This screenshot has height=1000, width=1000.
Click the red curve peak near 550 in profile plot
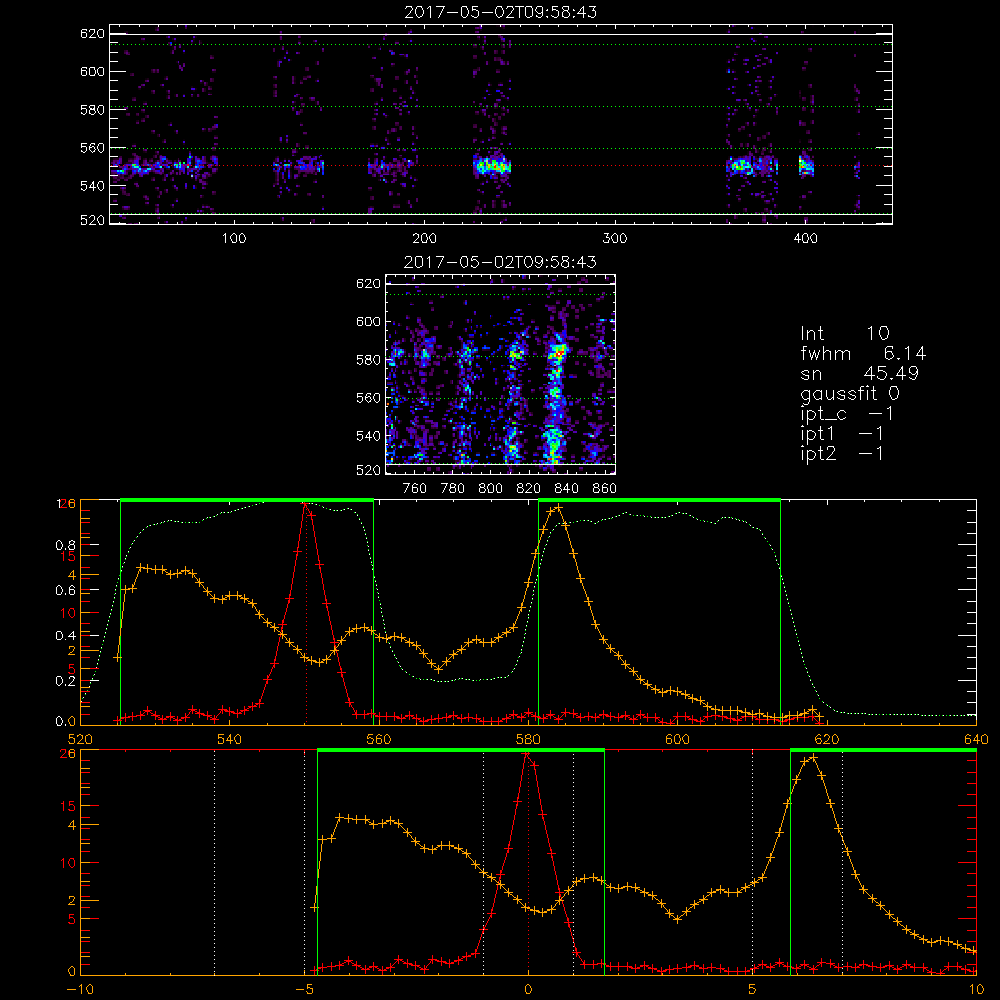point(306,504)
